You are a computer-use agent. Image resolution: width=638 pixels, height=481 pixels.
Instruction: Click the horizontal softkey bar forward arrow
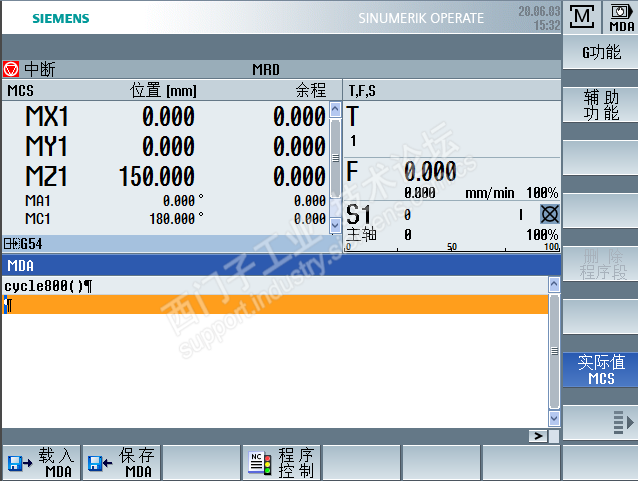pyautogui.click(x=538, y=436)
